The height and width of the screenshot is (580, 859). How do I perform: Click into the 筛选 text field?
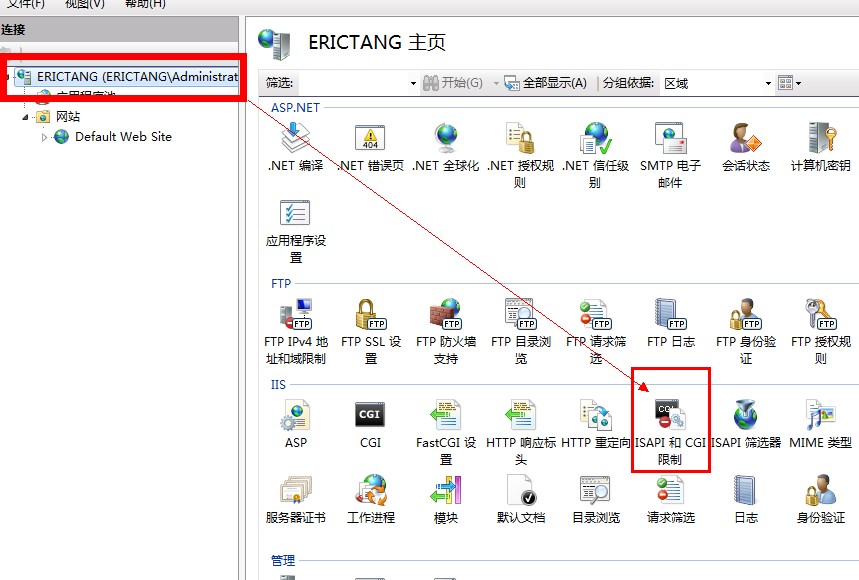point(353,83)
